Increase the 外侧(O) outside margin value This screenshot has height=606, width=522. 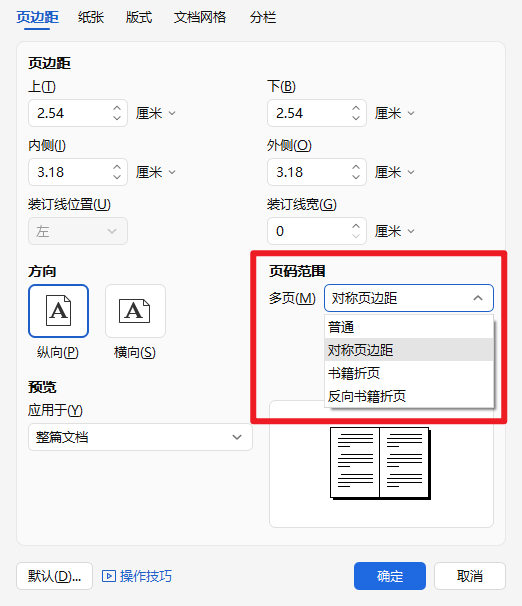click(x=356, y=167)
